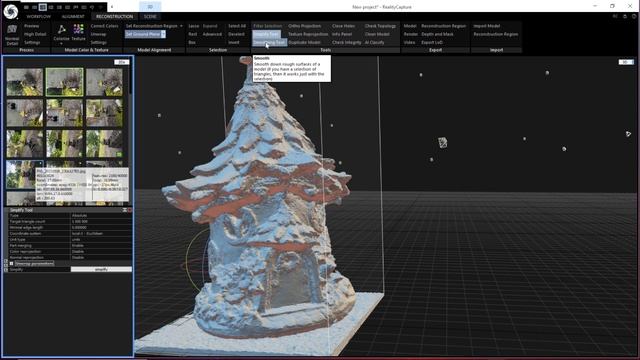This screenshot has height=360, width=640.
Task: Open the Simplify Tool in ribbon
Action: [266, 34]
